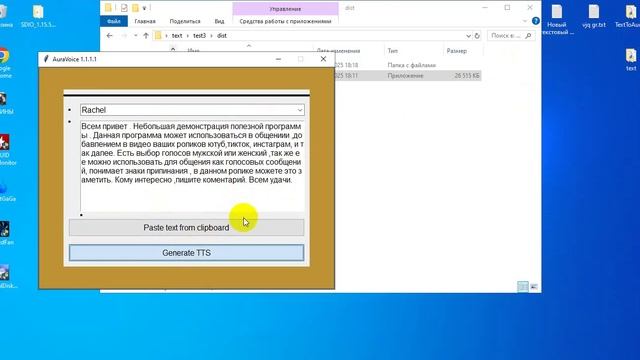640x360 pixels.
Task: Click Paste text from clipboard button
Action: pos(186,227)
